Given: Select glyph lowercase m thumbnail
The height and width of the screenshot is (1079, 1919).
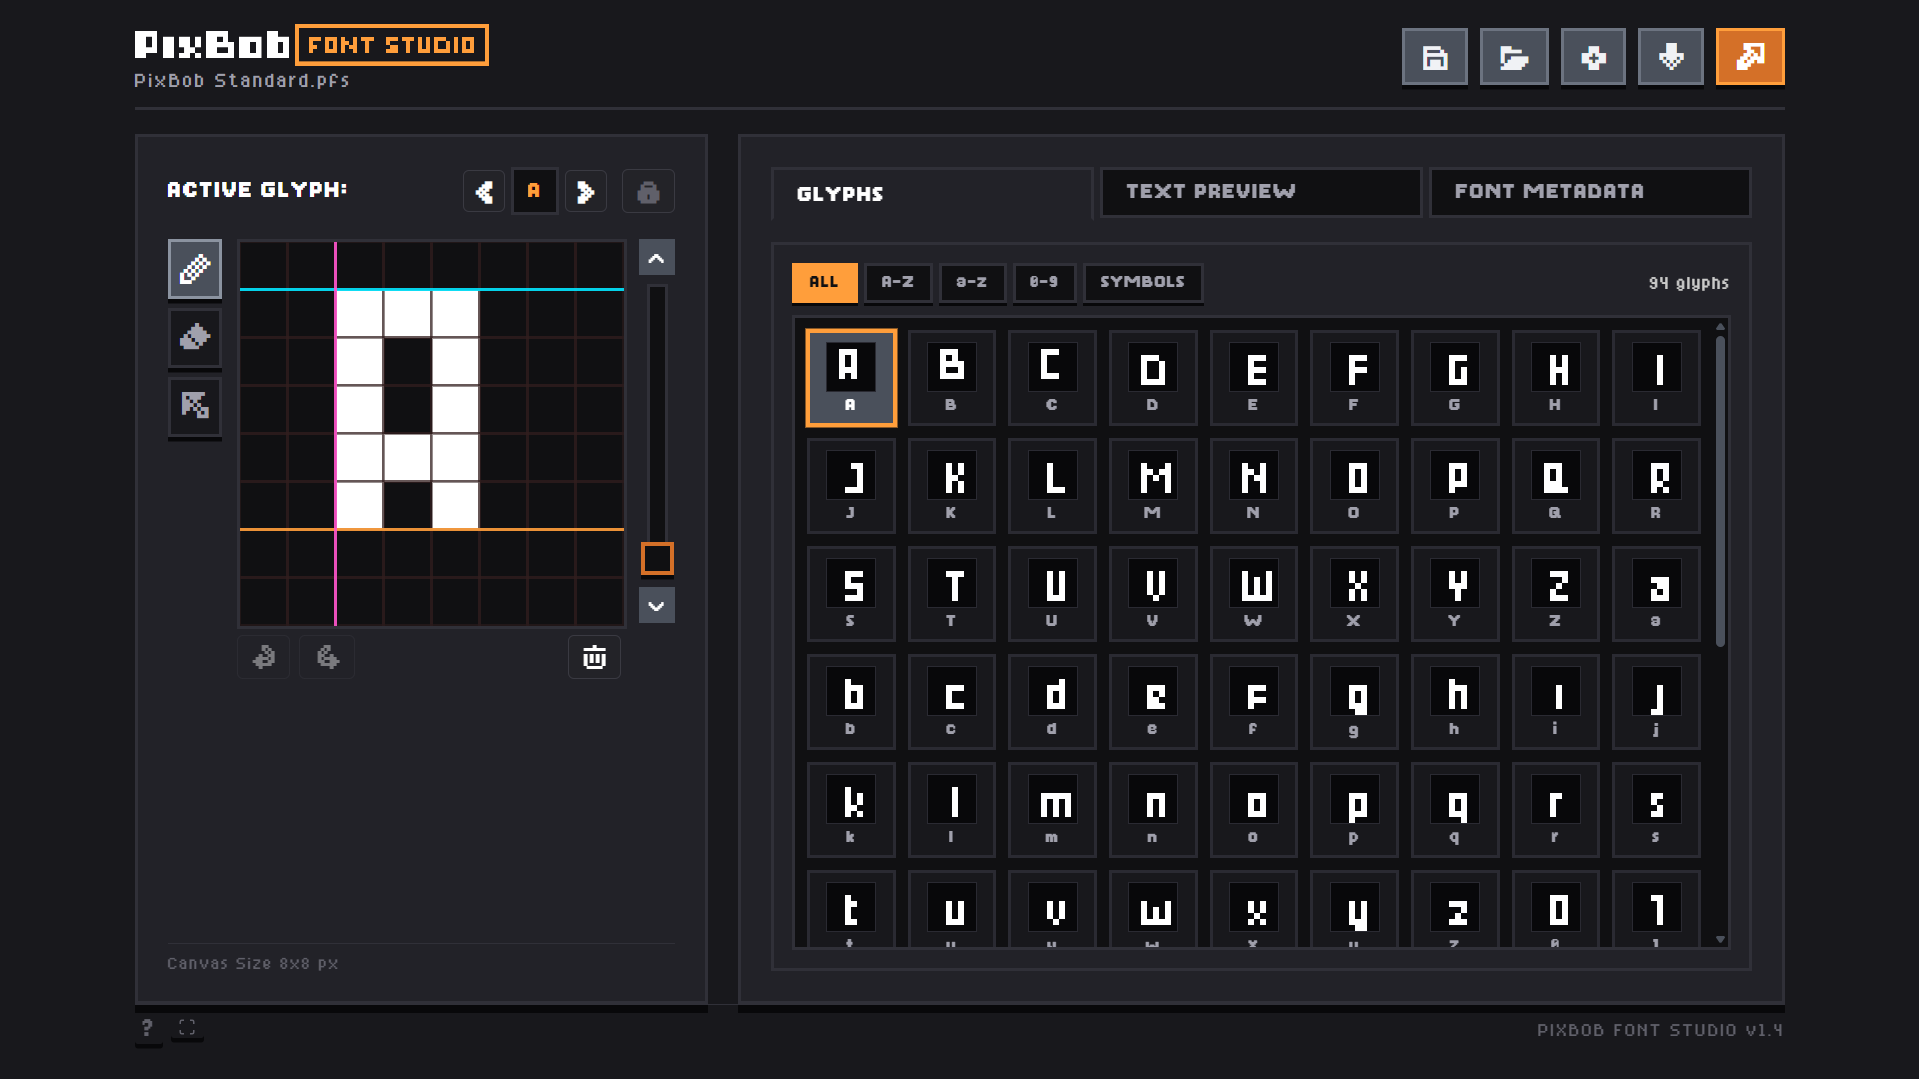Looking at the screenshot, I should pyautogui.click(x=1052, y=810).
